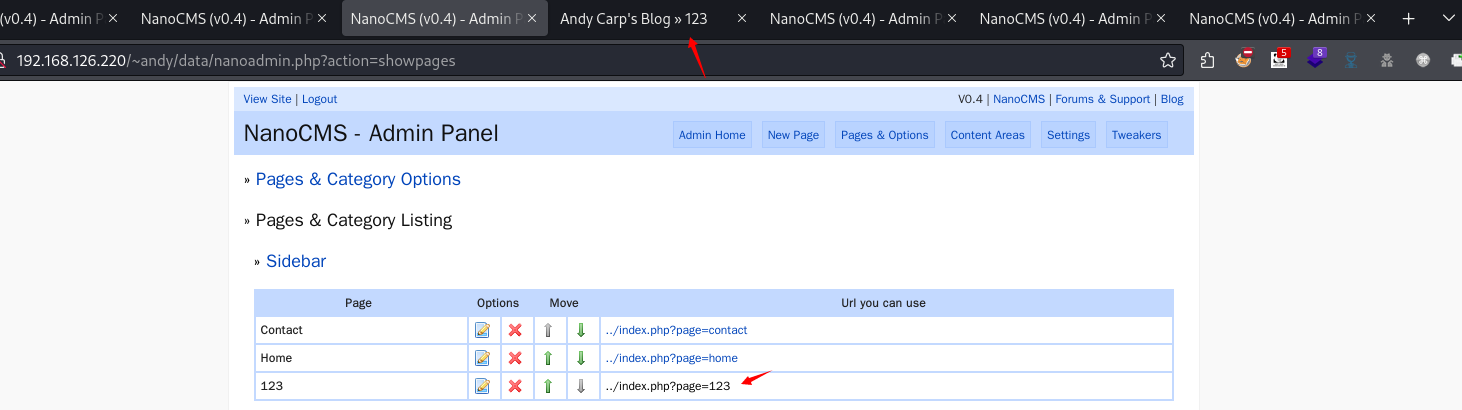Move the Contact page up
Screen dimensions: 1462x410
click(x=548, y=330)
